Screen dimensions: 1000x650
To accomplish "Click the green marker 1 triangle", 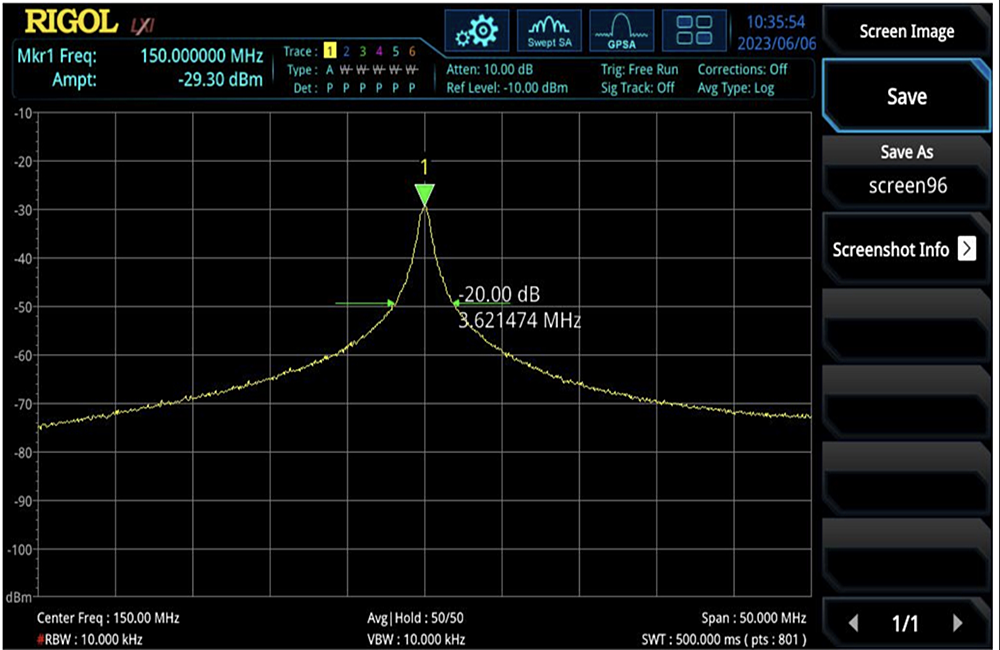I will tap(426, 194).
